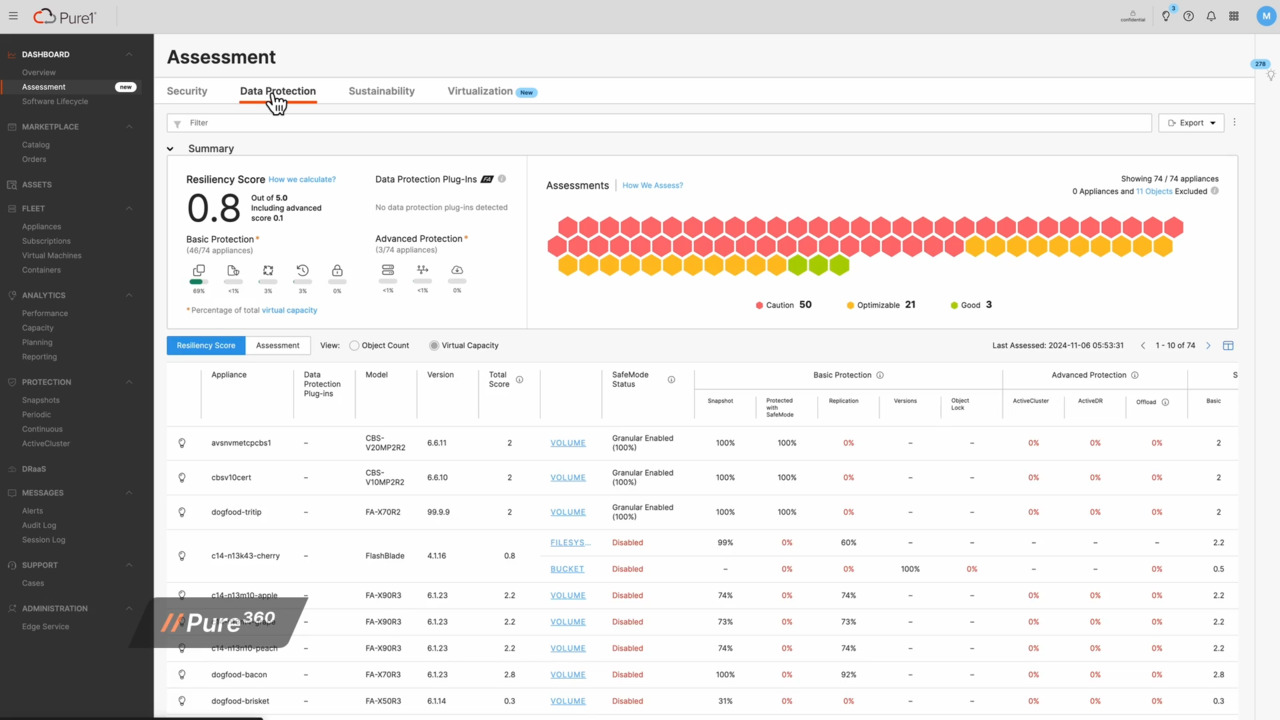This screenshot has height=720, width=1280.
Task: Collapse the Summary section
Action: coord(170,149)
